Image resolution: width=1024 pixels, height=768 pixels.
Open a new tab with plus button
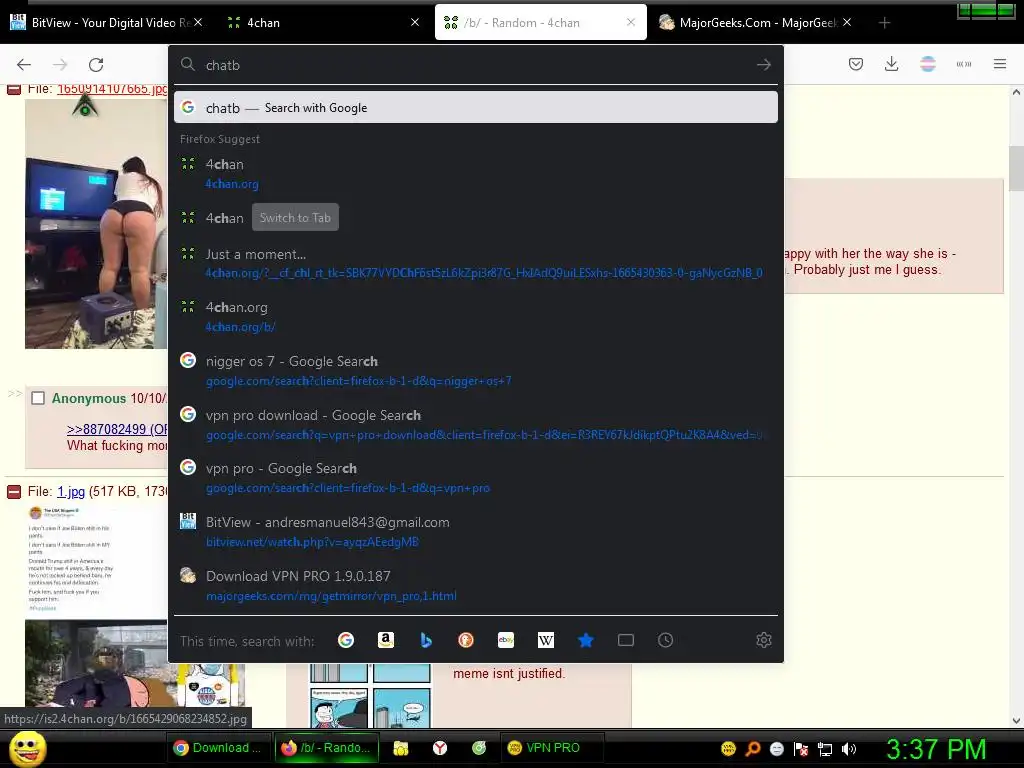[x=884, y=23]
